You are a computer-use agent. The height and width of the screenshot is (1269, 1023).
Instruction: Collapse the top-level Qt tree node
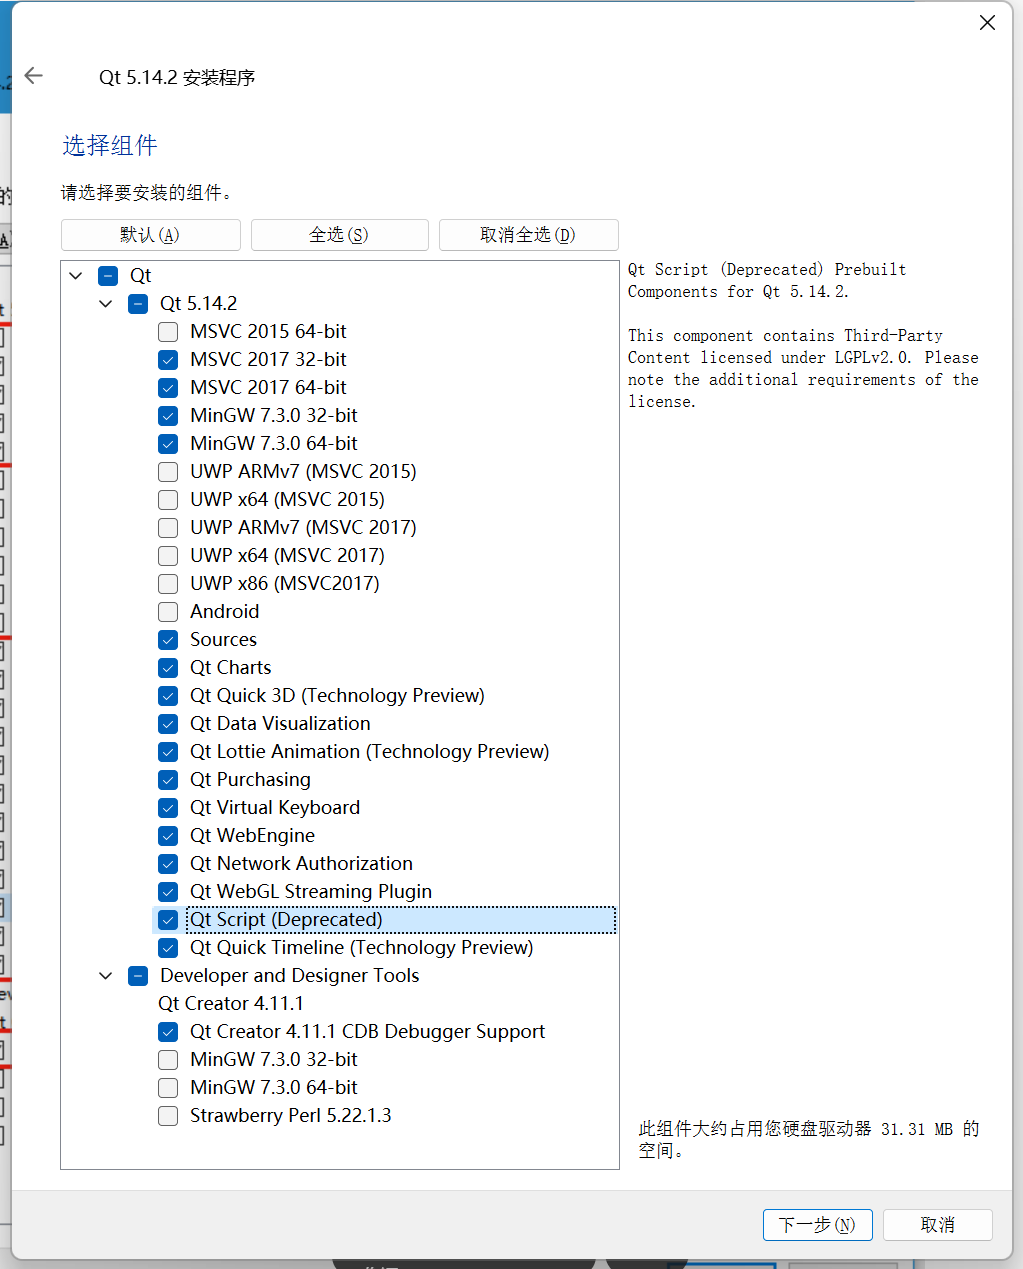[76, 275]
